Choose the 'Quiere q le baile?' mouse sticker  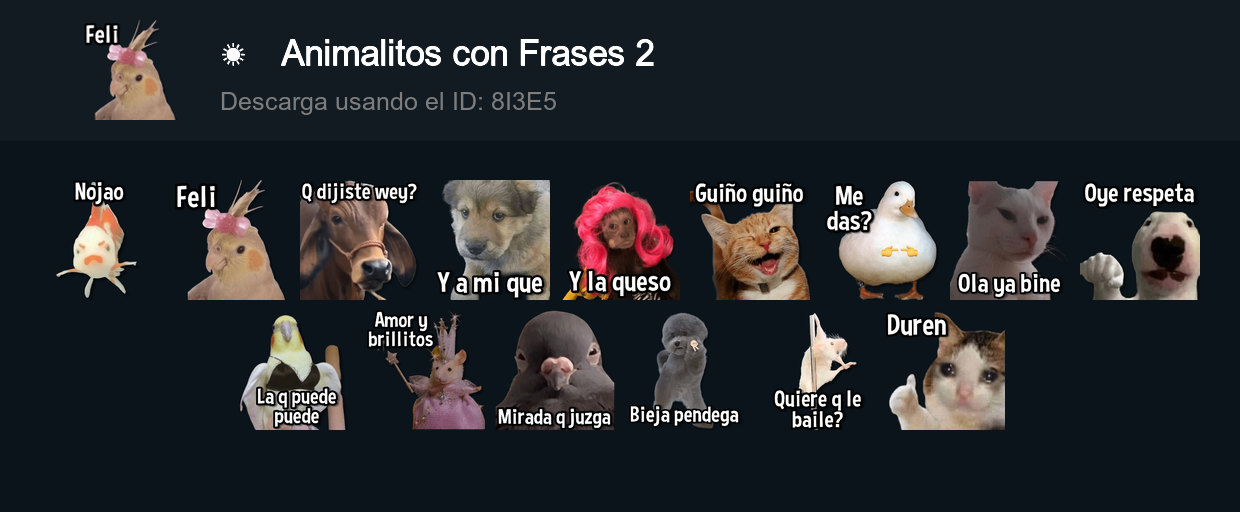point(819,370)
